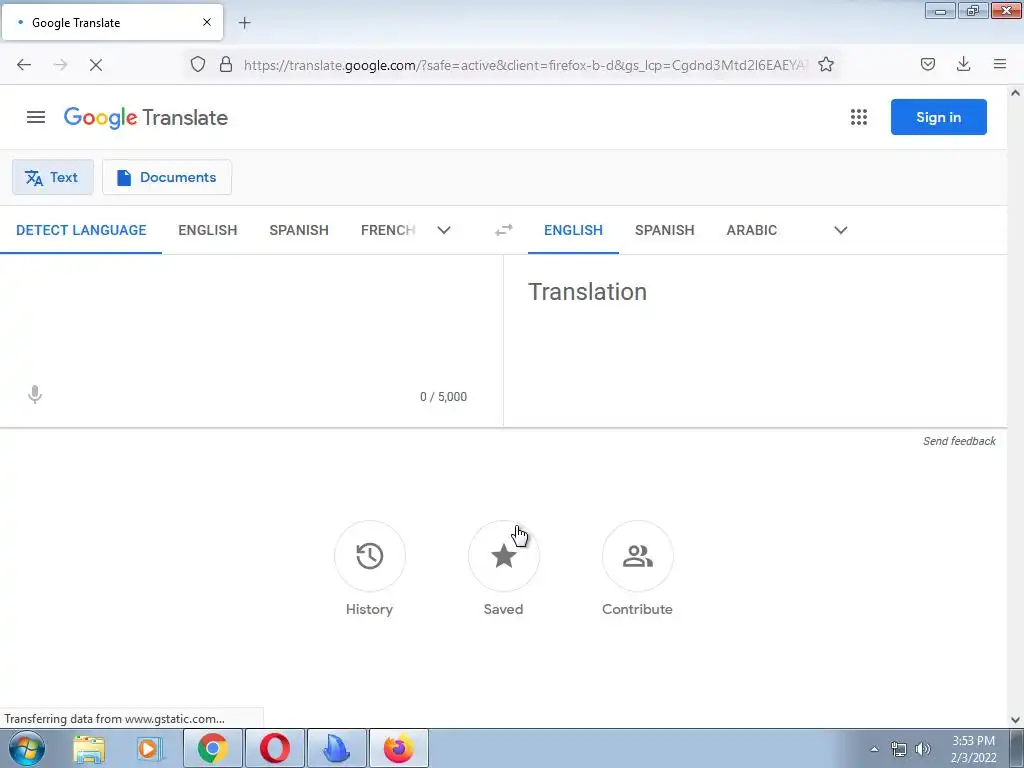Select Detect Language as source
1024x768 pixels.
81,230
